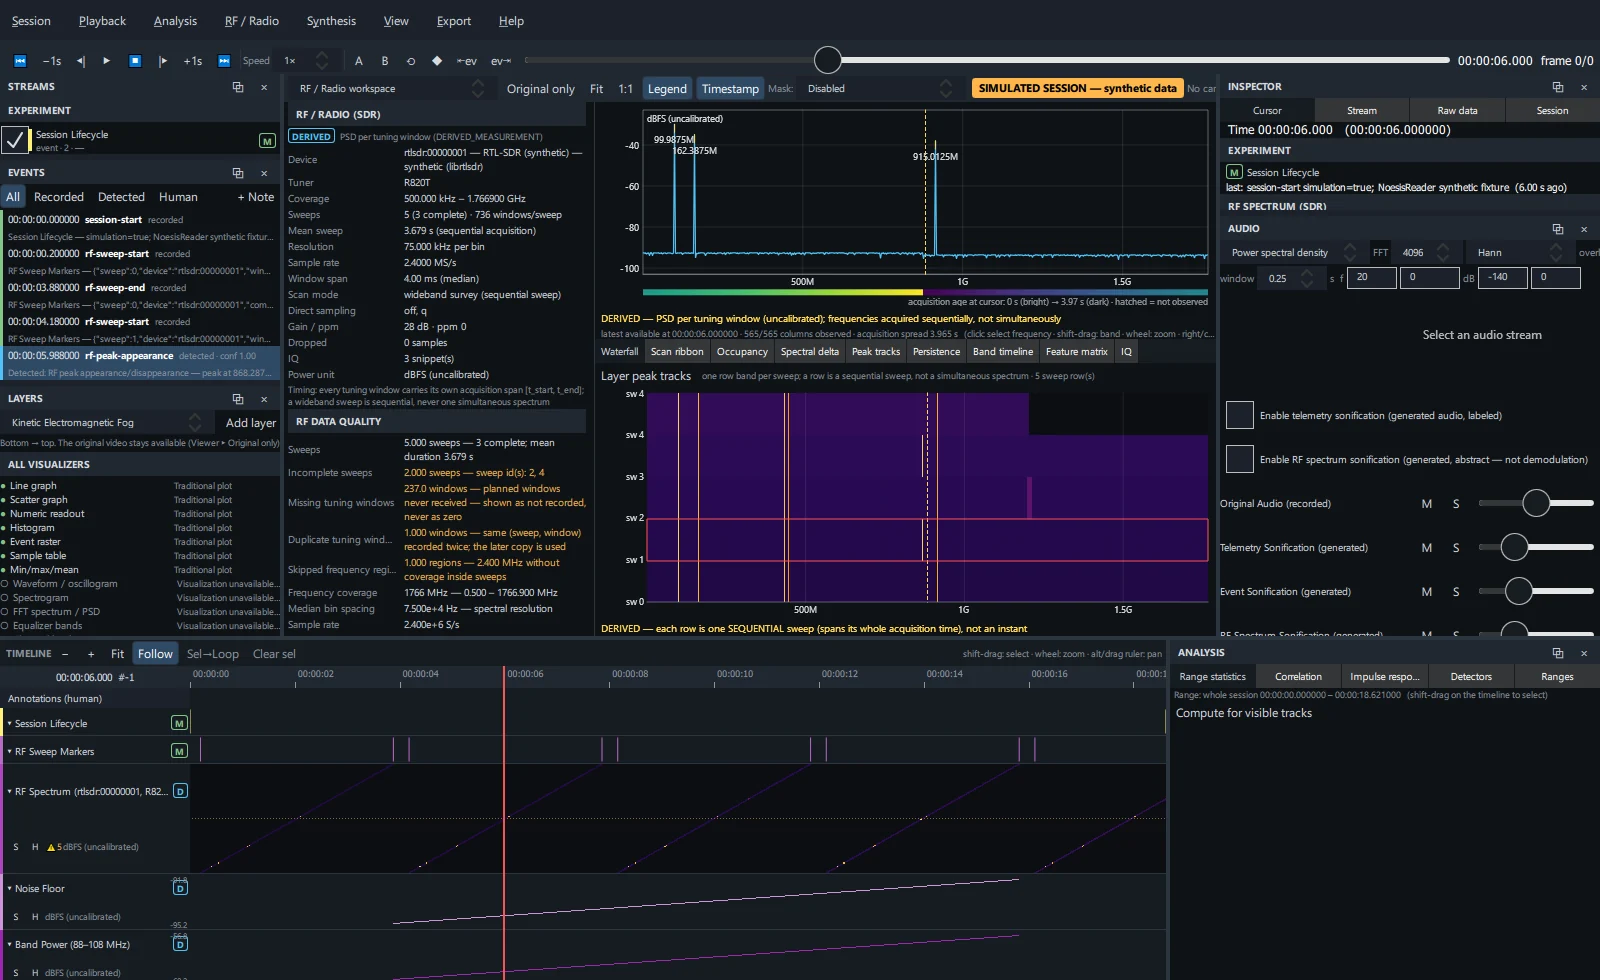This screenshot has width=1600, height=980.
Task: Uncheck the Session Lifecycle stream checkbox
Action: pos(15,140)
